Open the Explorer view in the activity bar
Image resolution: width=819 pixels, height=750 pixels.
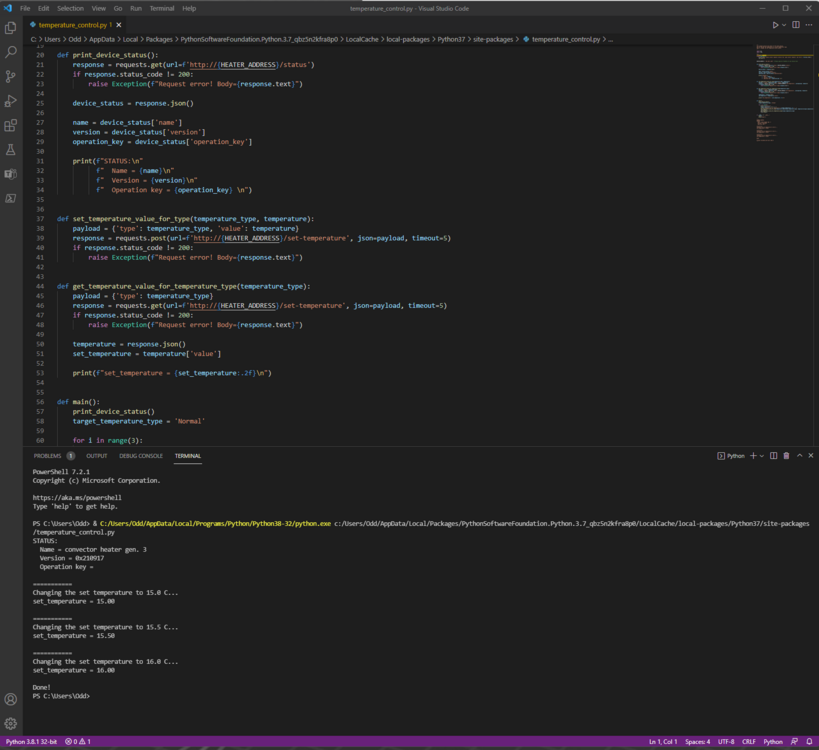pyautogui.click(x=11, y=28)
